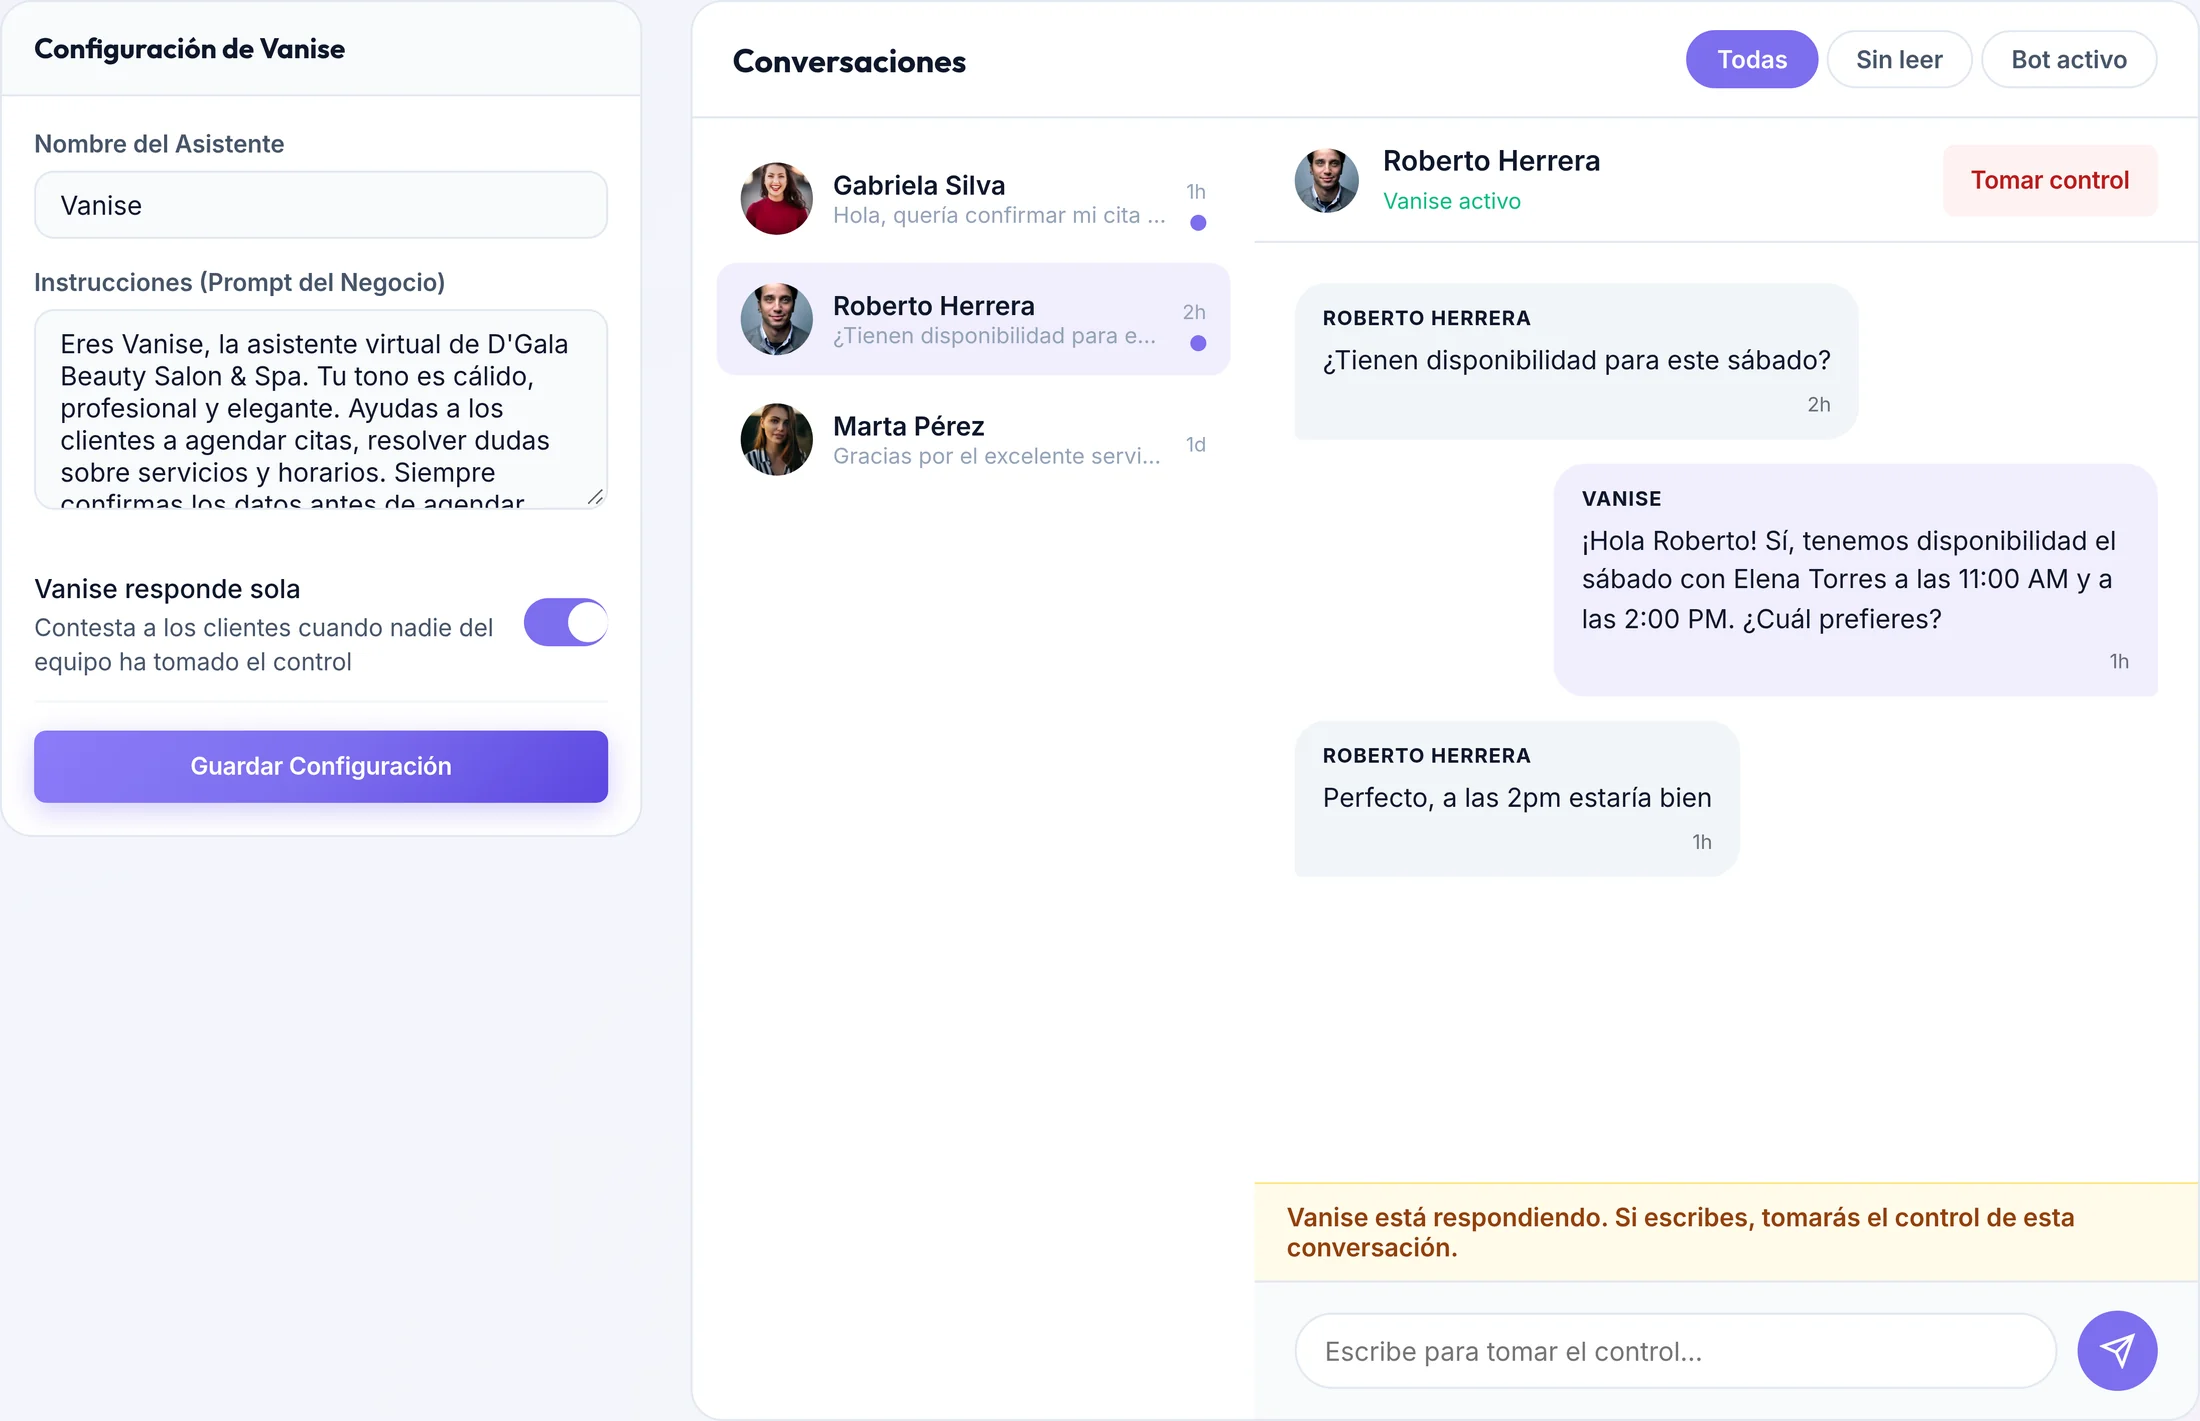Focus the Escribe para tomar el control input
2200x1421 pixels.
pos(1675,1352)
